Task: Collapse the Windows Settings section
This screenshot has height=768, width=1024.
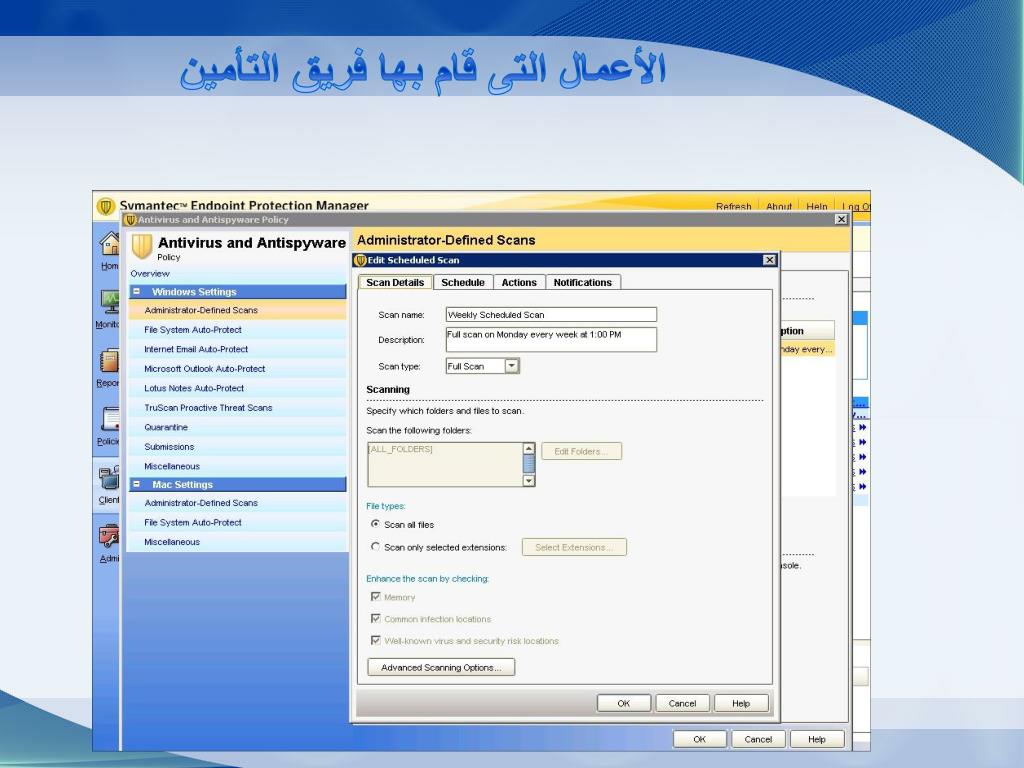Action: [x=136, y=291]
